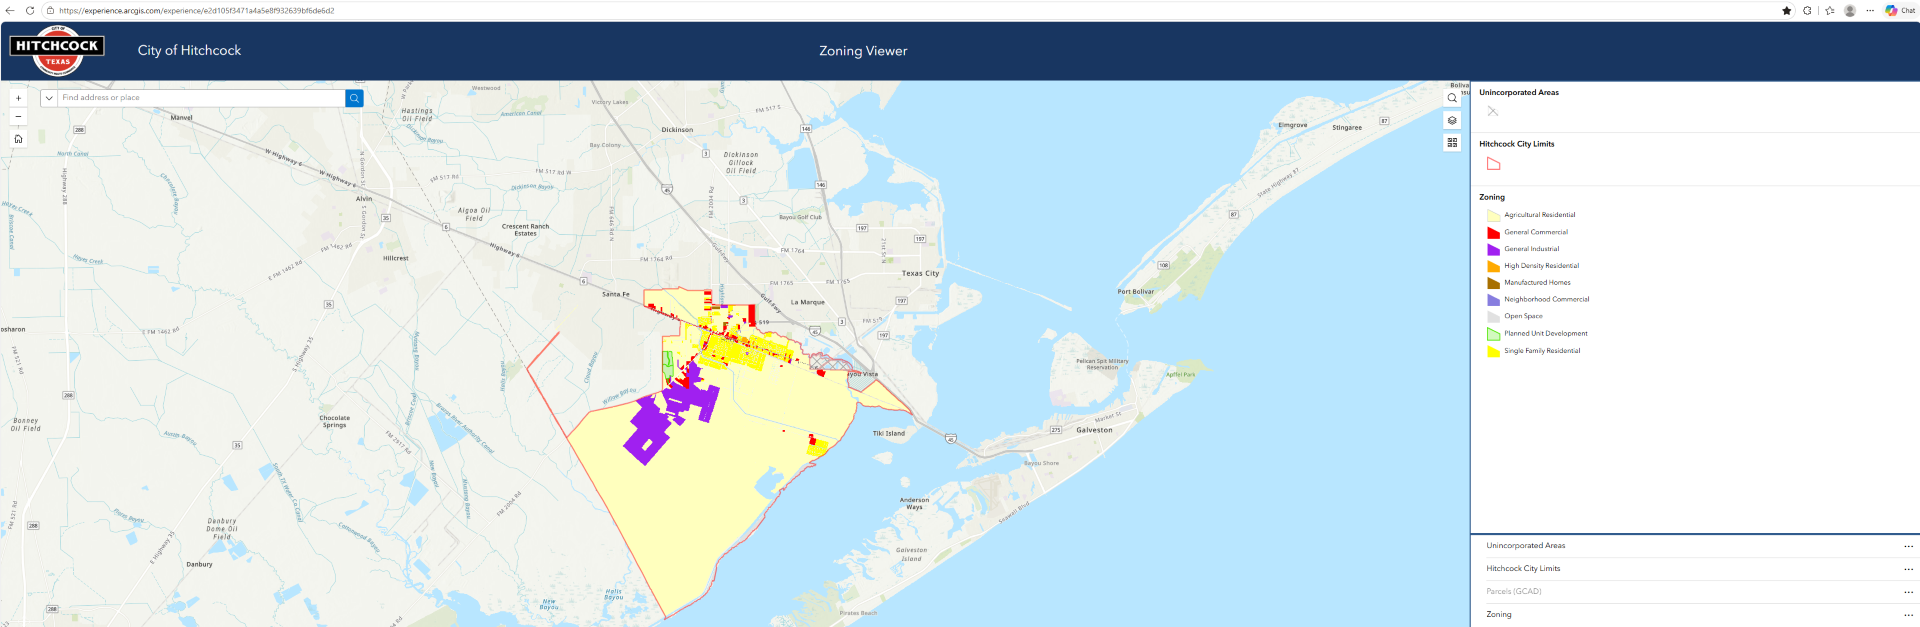Click the General Industrial legend label
Viewport: 1920px width, 627px height.
point(1532,249)
